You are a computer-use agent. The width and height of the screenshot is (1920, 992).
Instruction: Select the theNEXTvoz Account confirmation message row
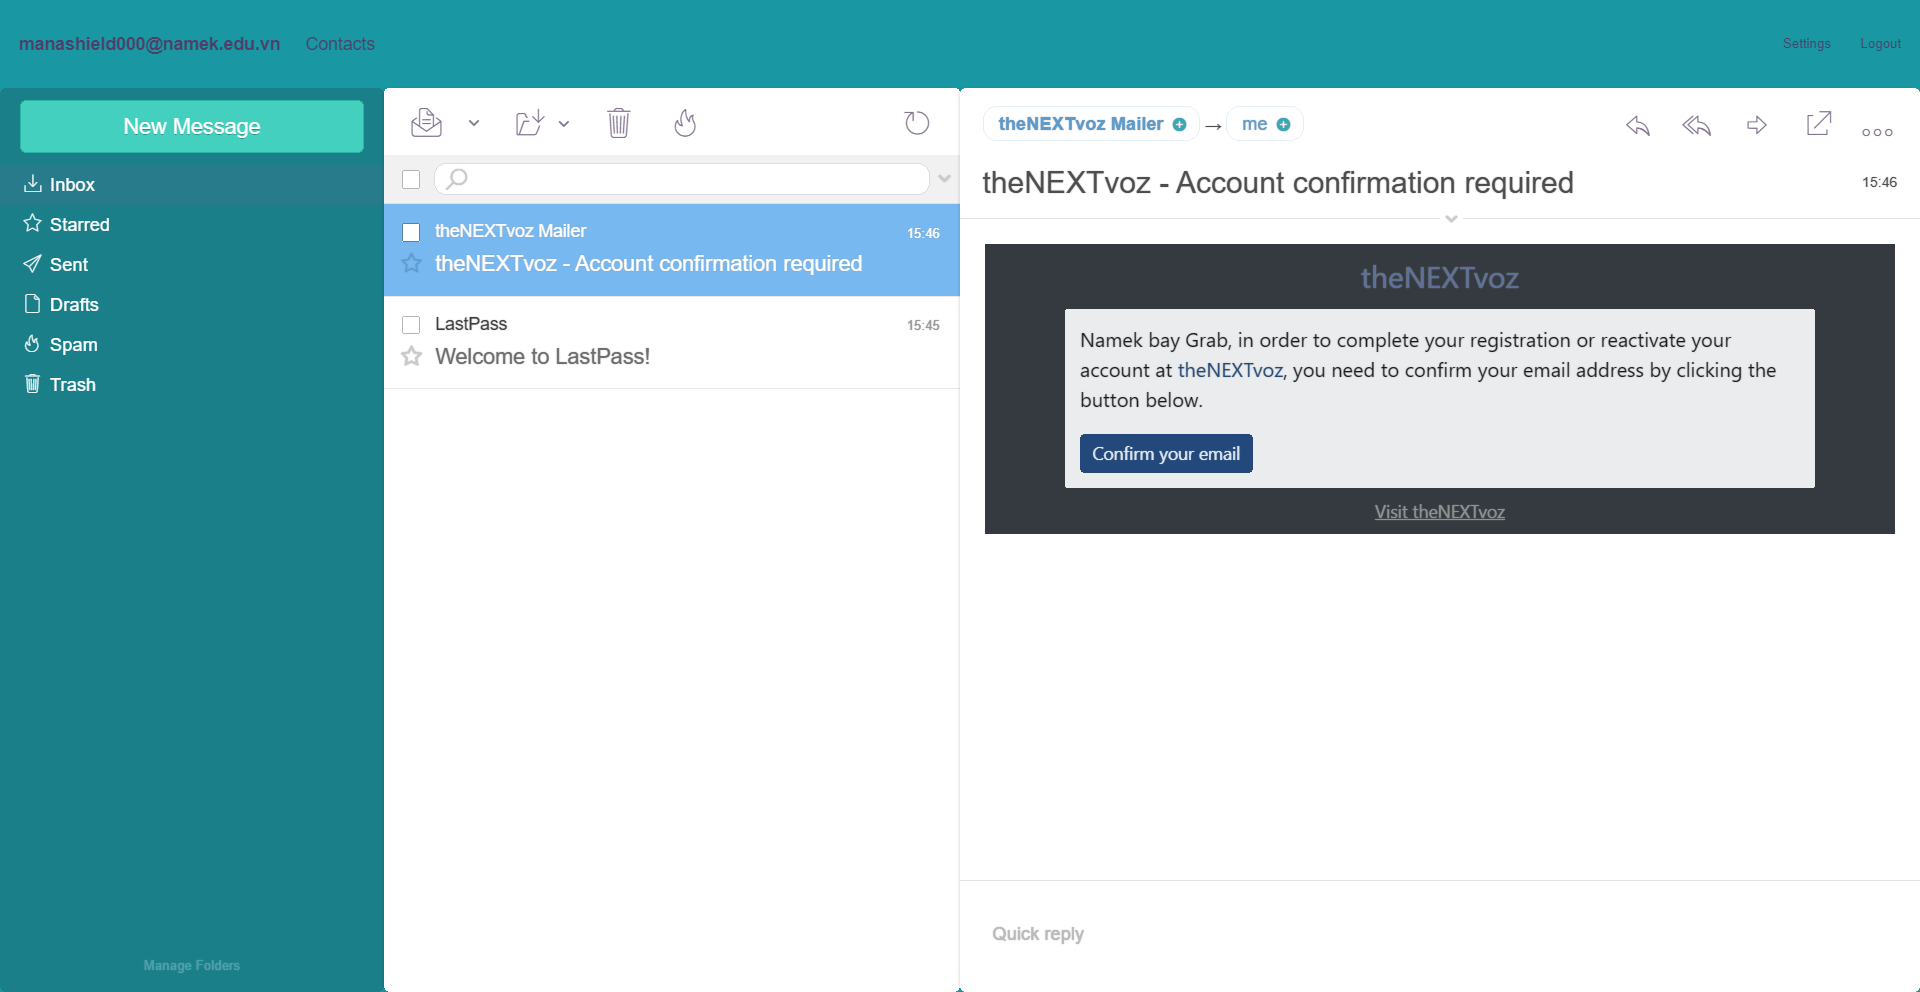(672, 250)
